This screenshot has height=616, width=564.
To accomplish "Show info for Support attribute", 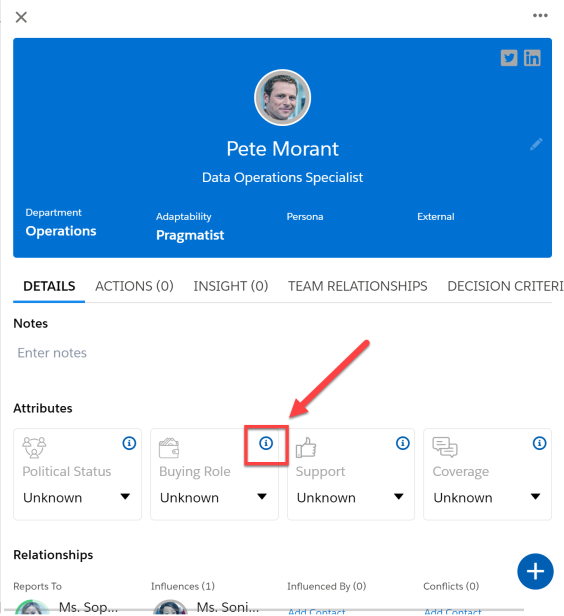I will click(x=403, y=443).
